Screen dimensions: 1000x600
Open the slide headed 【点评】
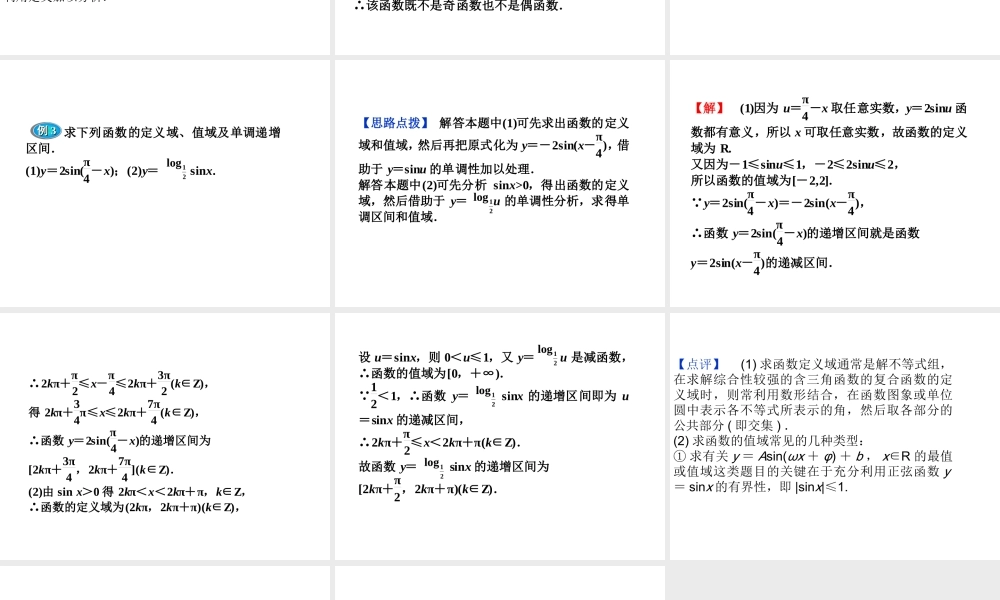coord(835,436)
